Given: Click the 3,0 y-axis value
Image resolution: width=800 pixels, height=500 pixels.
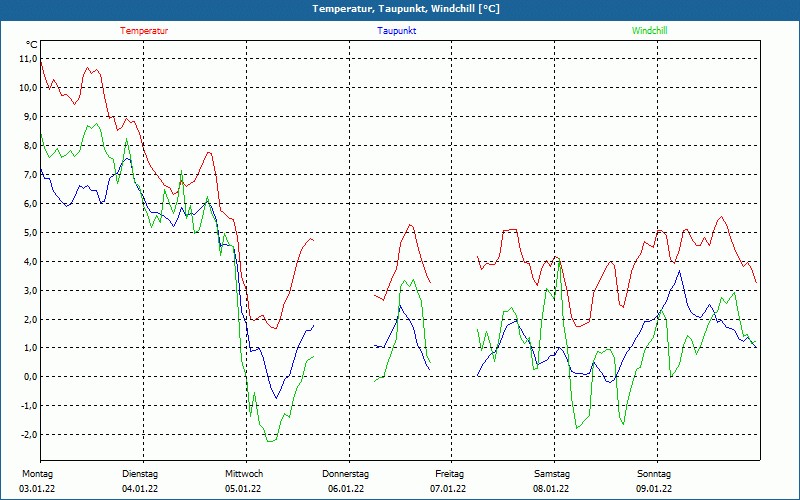Looking at the screenshot, I should click(x=30, y=291).
